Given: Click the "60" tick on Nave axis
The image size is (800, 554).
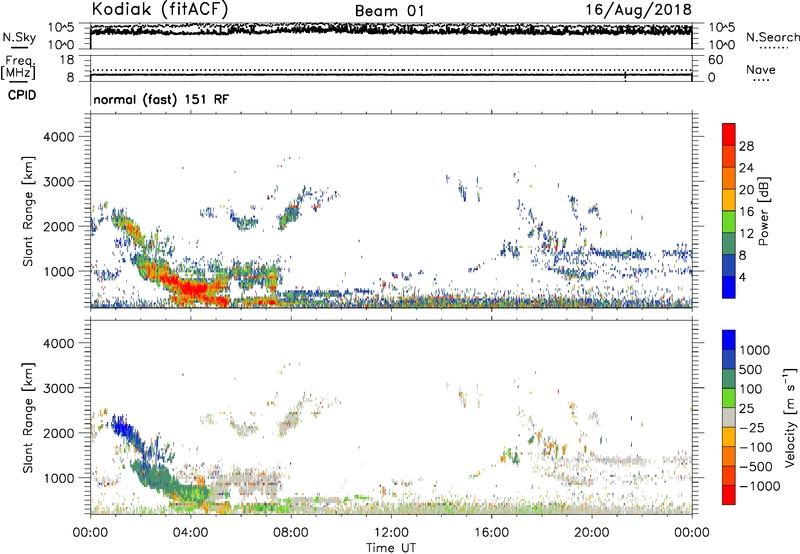Looking at the screenshot, I should pyautogui.click(x=715, y=60).
